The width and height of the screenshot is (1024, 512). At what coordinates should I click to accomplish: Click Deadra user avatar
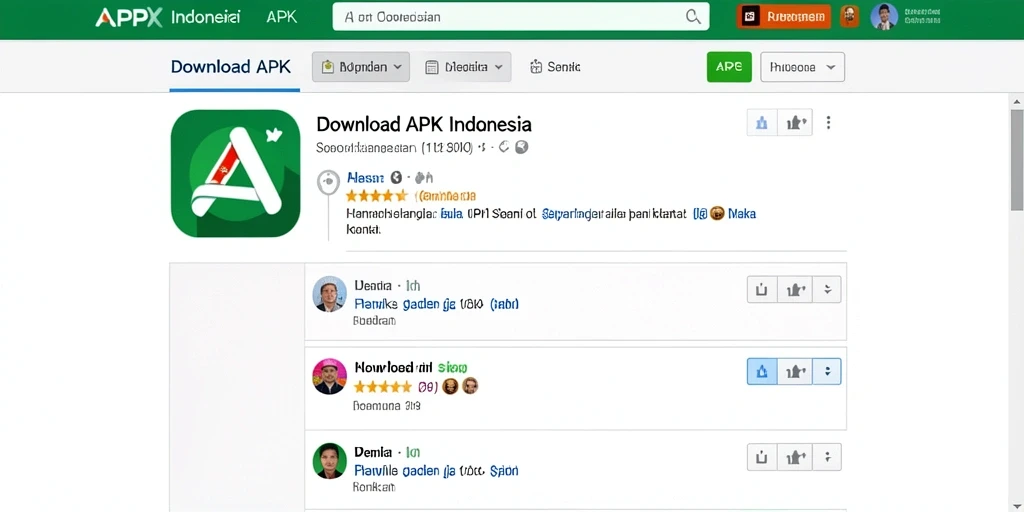330,293
